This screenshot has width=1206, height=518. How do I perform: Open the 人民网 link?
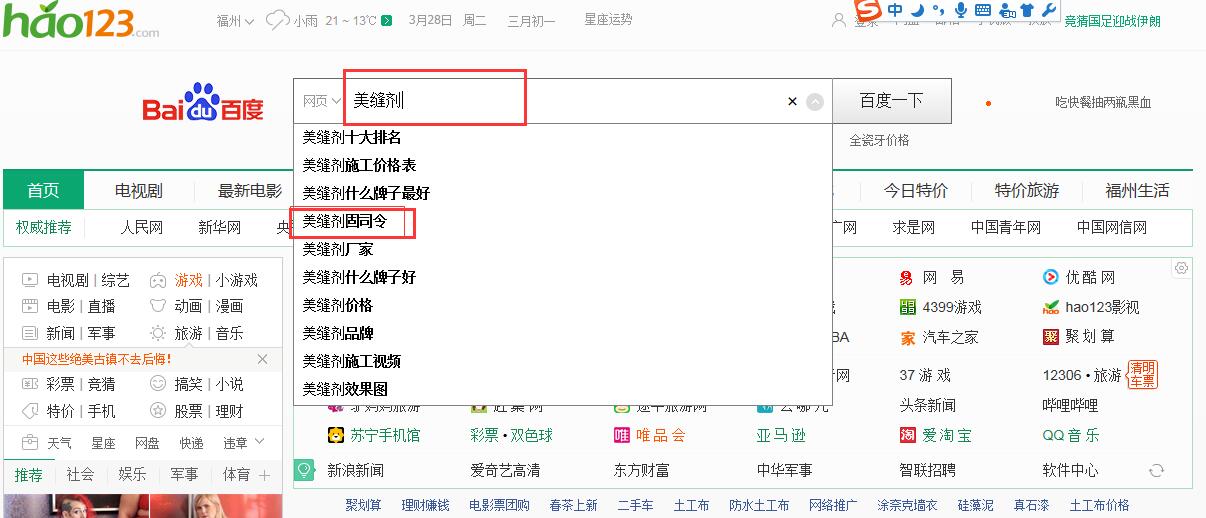[142, 227]
